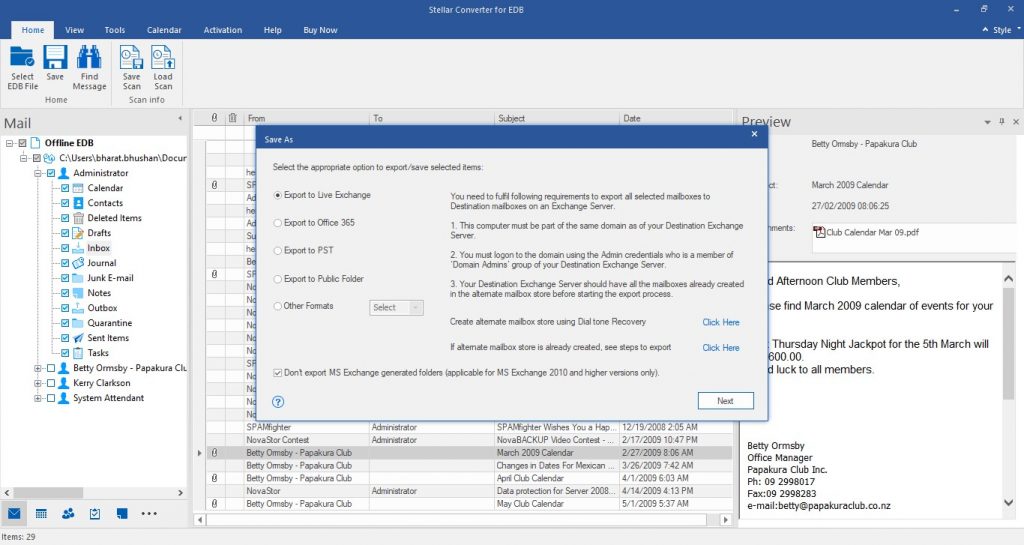The width and height of the screenshot is (1024, 545).
Task: Open the Style dropdown menu
Action: [1002, 30]
